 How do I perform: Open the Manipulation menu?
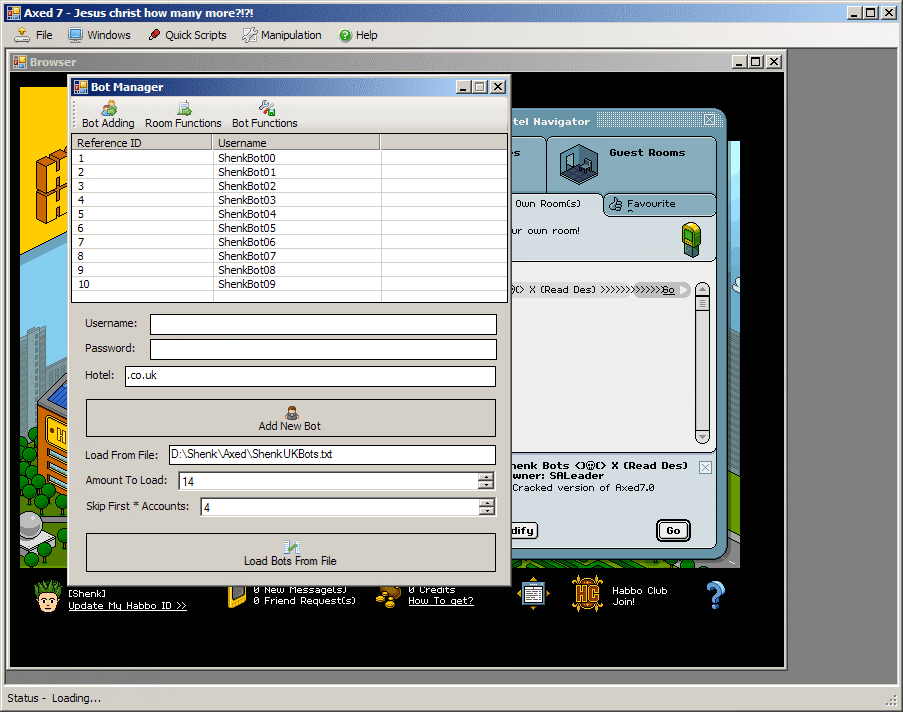(282, 35)
